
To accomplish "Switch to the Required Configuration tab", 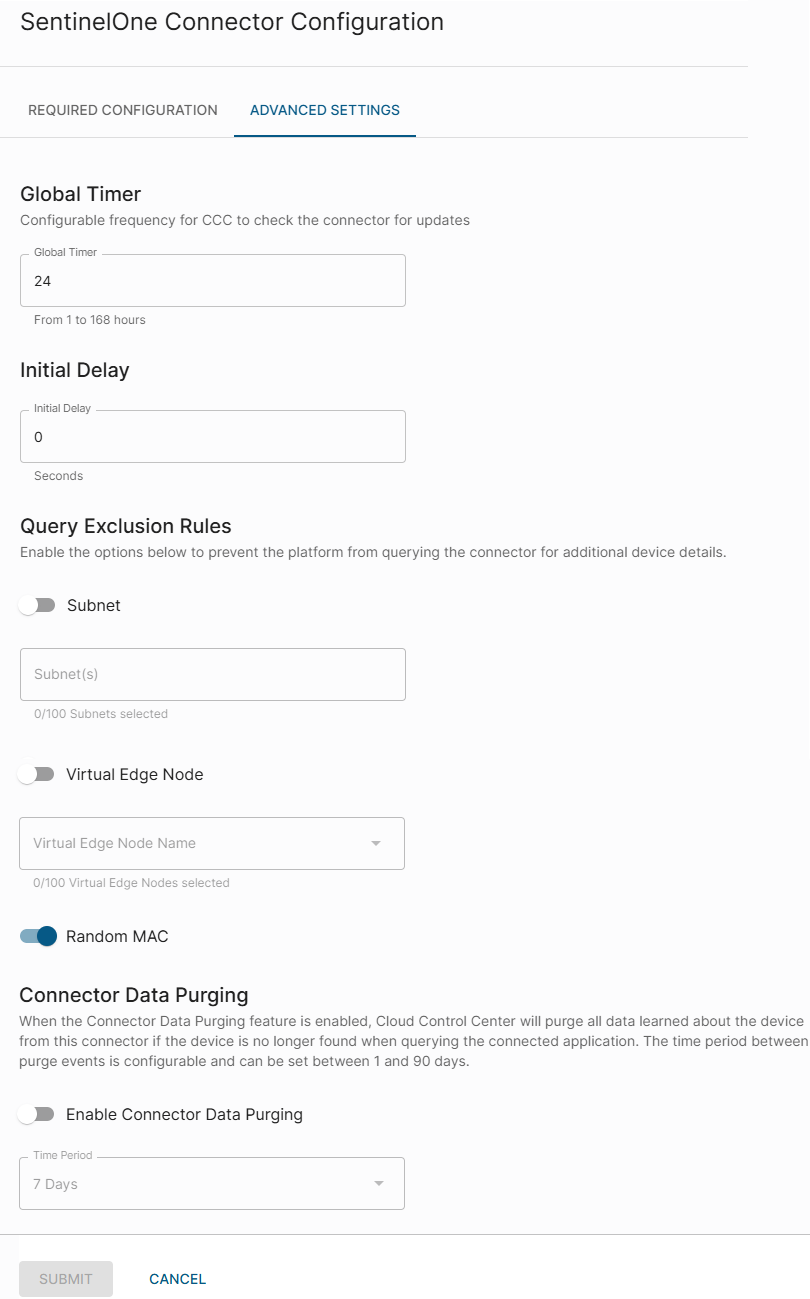I will tap(122, 110).
